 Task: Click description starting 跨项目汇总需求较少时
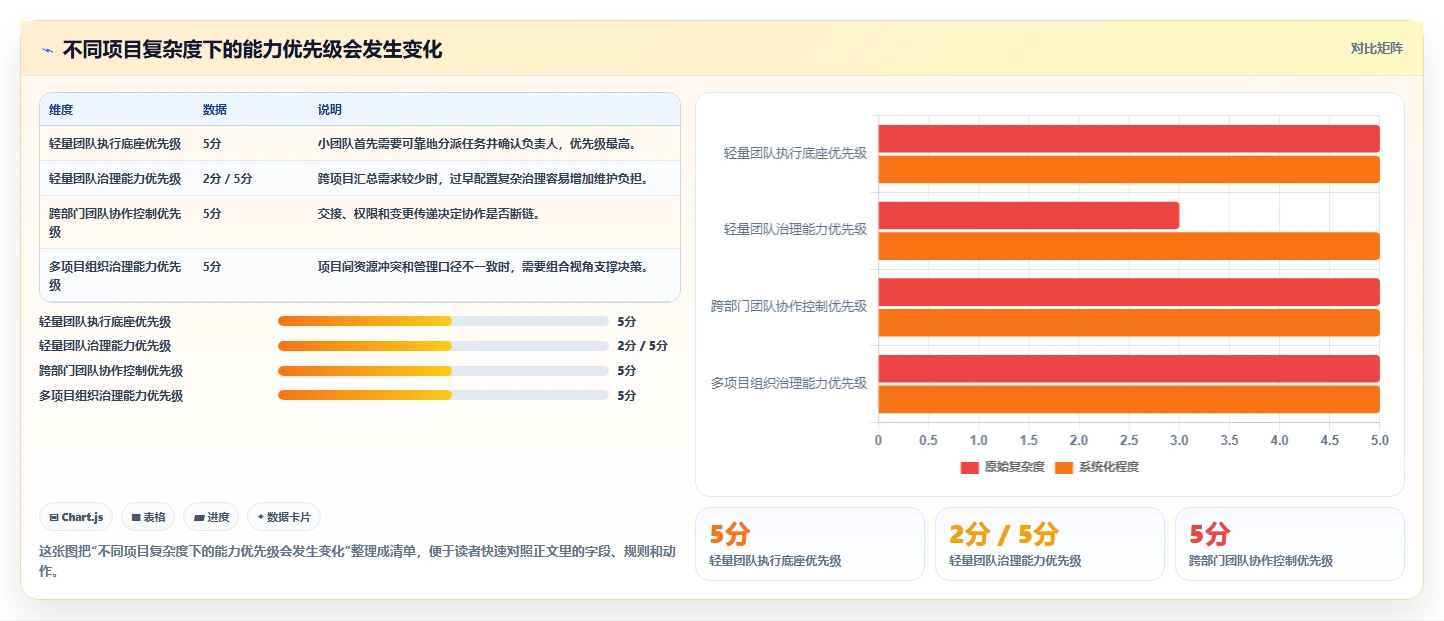(x=485, y=178)
